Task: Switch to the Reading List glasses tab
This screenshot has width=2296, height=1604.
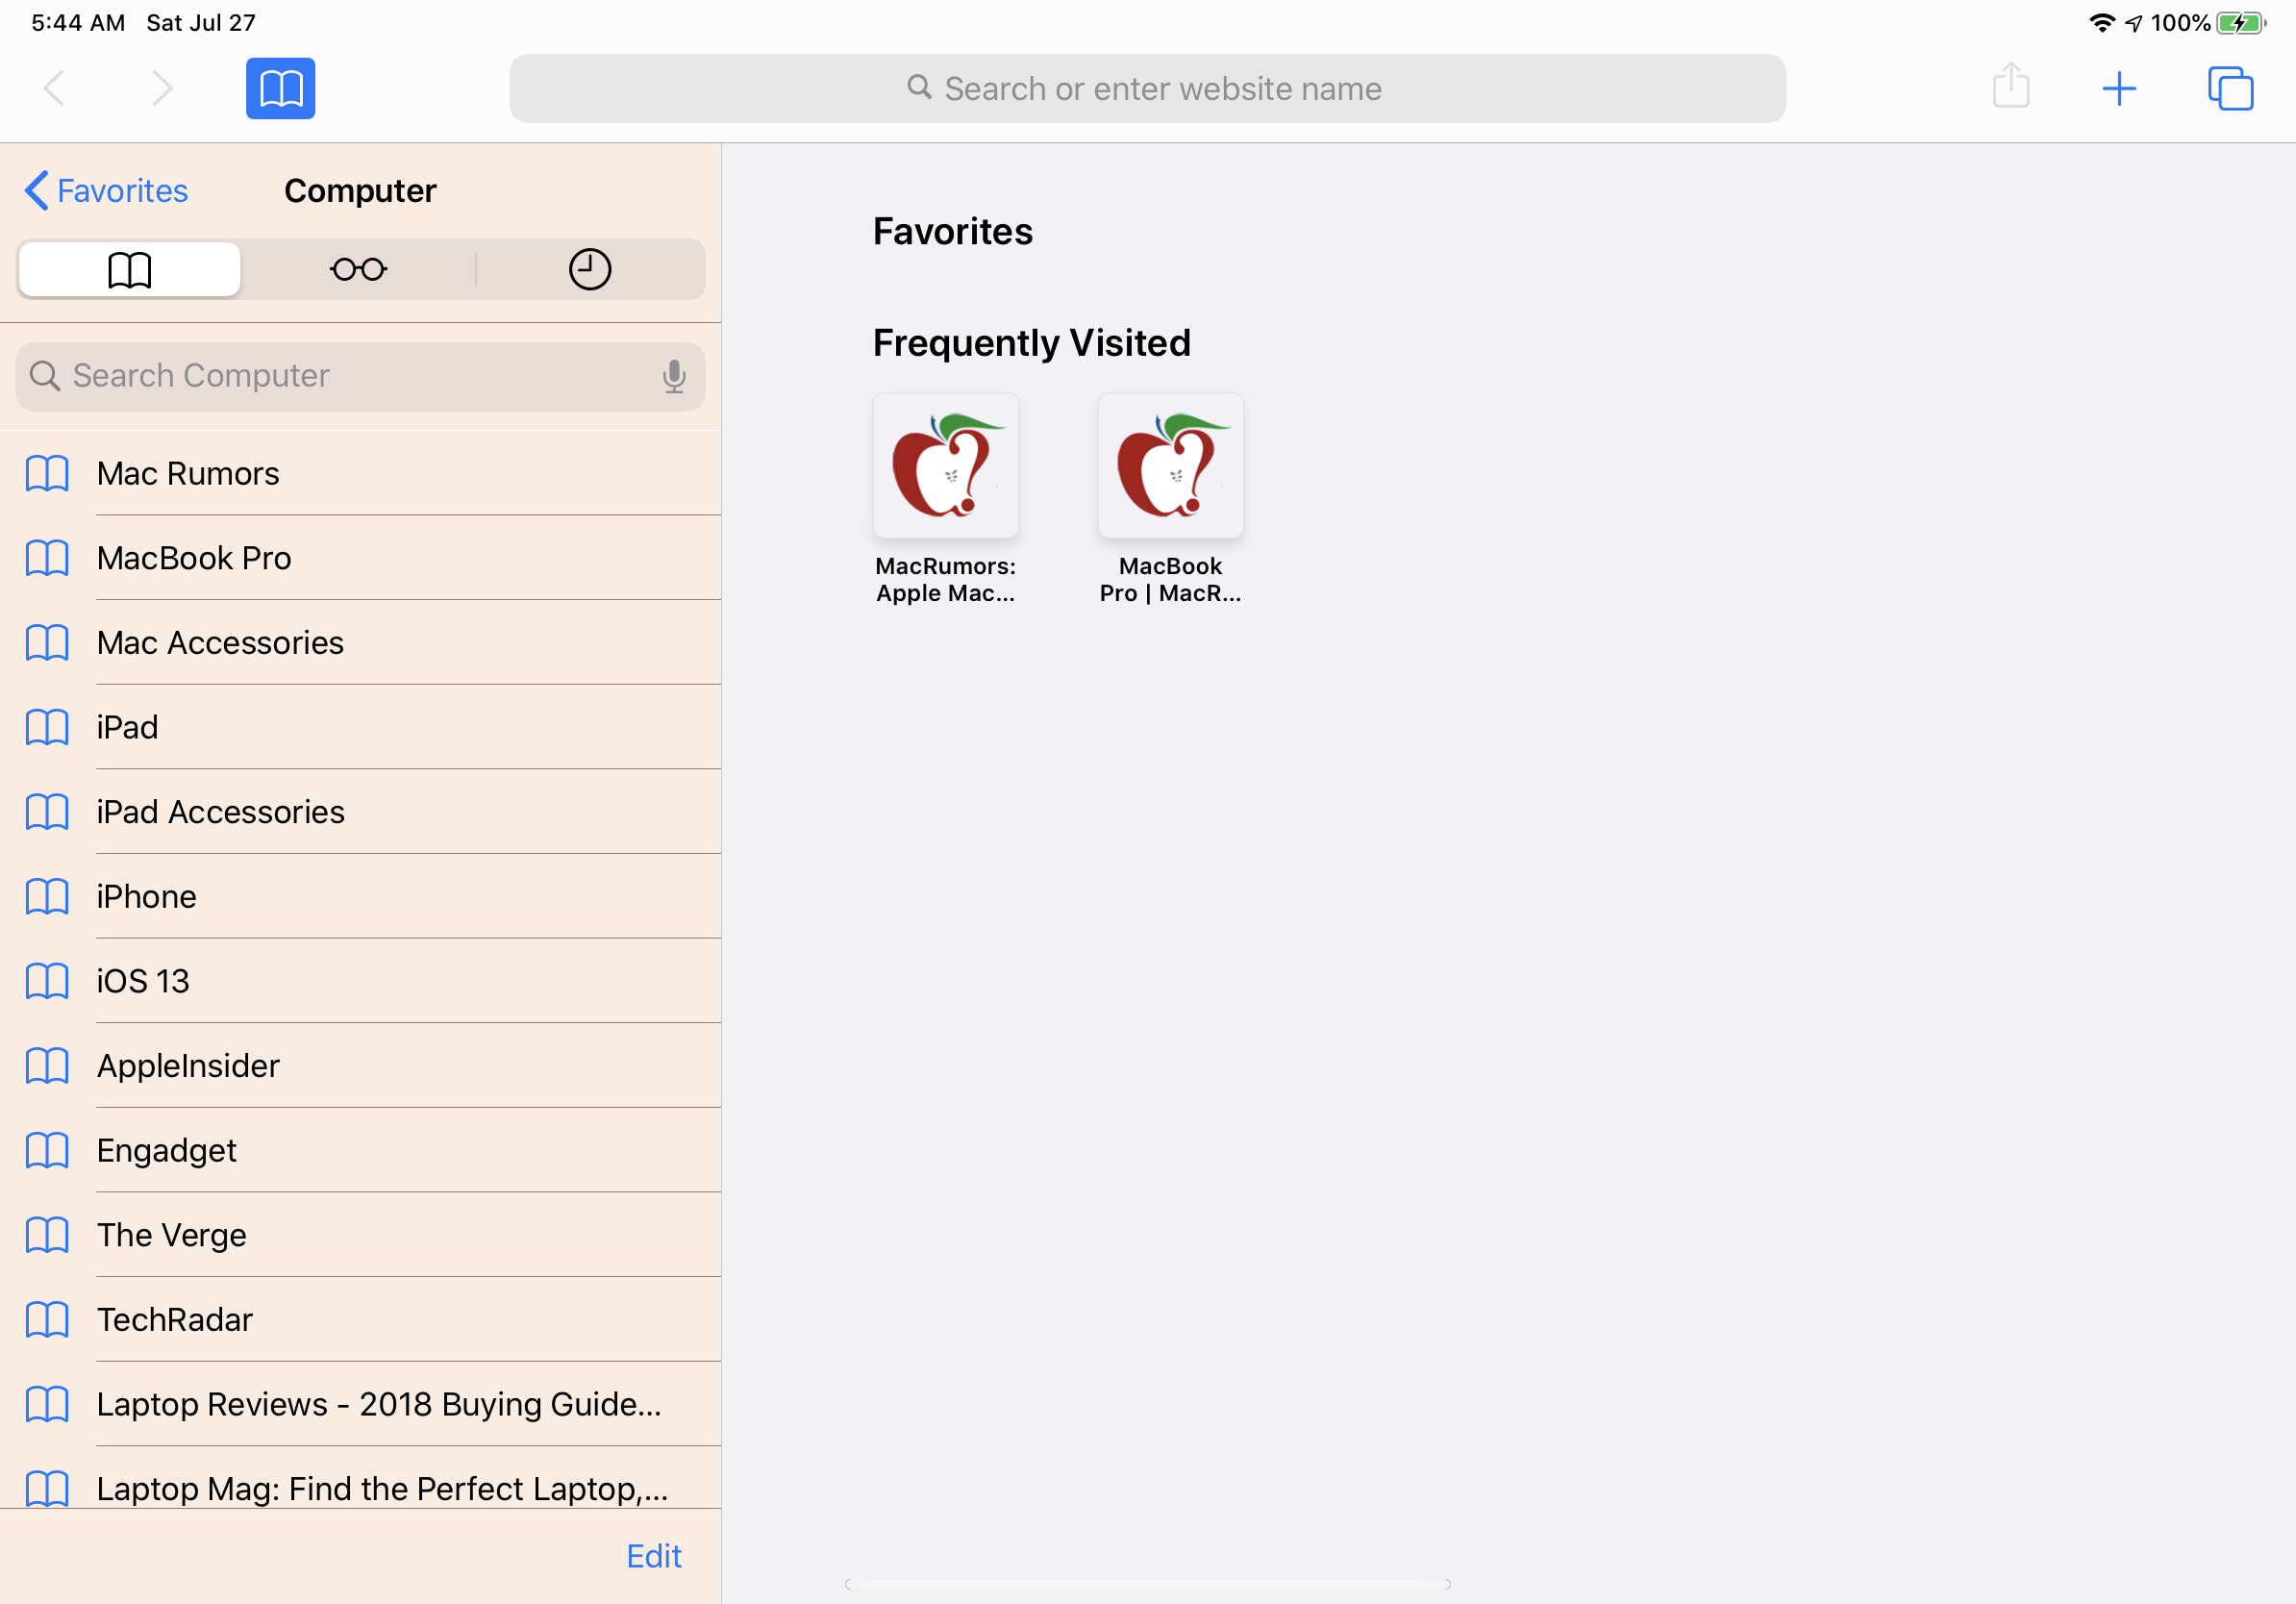Action: 358,269
